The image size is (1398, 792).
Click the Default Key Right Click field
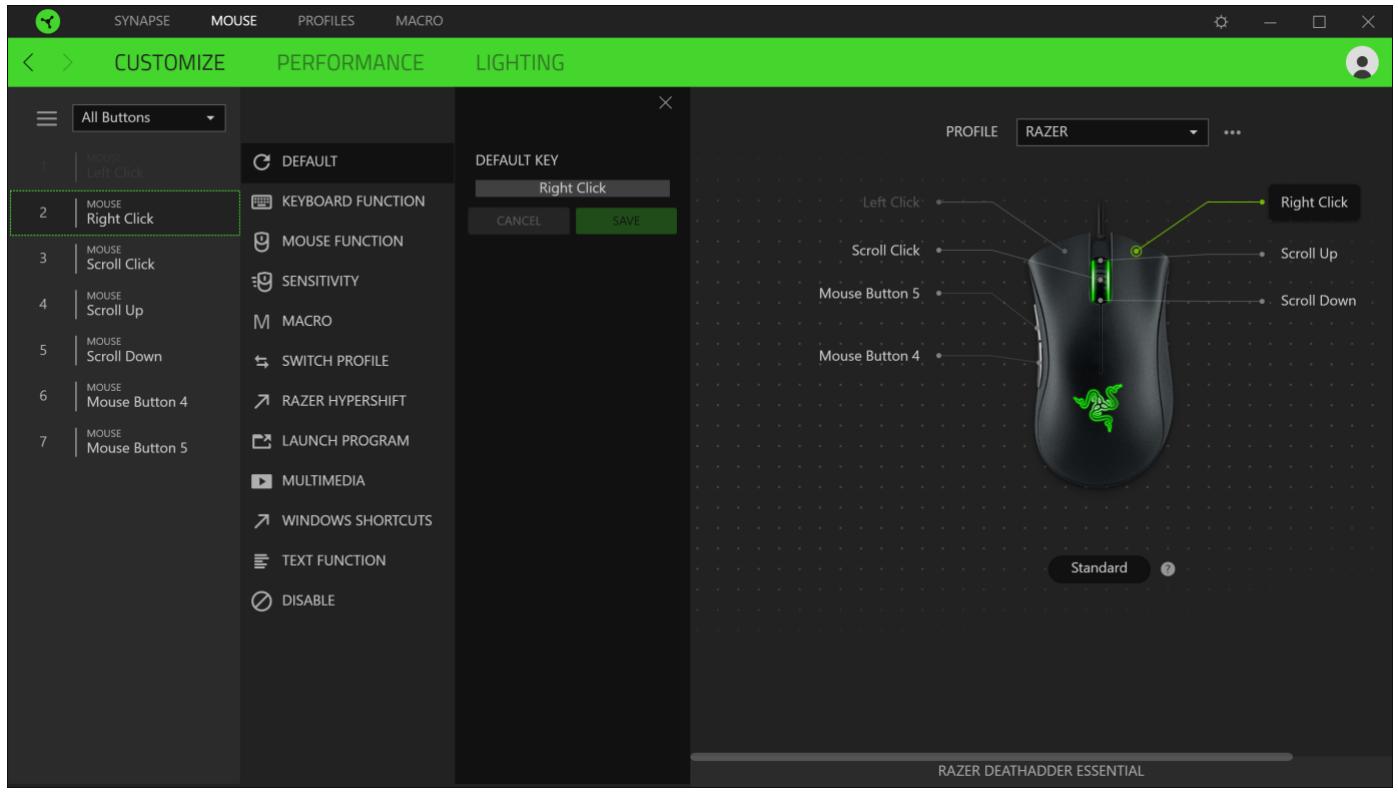point(572,188)
